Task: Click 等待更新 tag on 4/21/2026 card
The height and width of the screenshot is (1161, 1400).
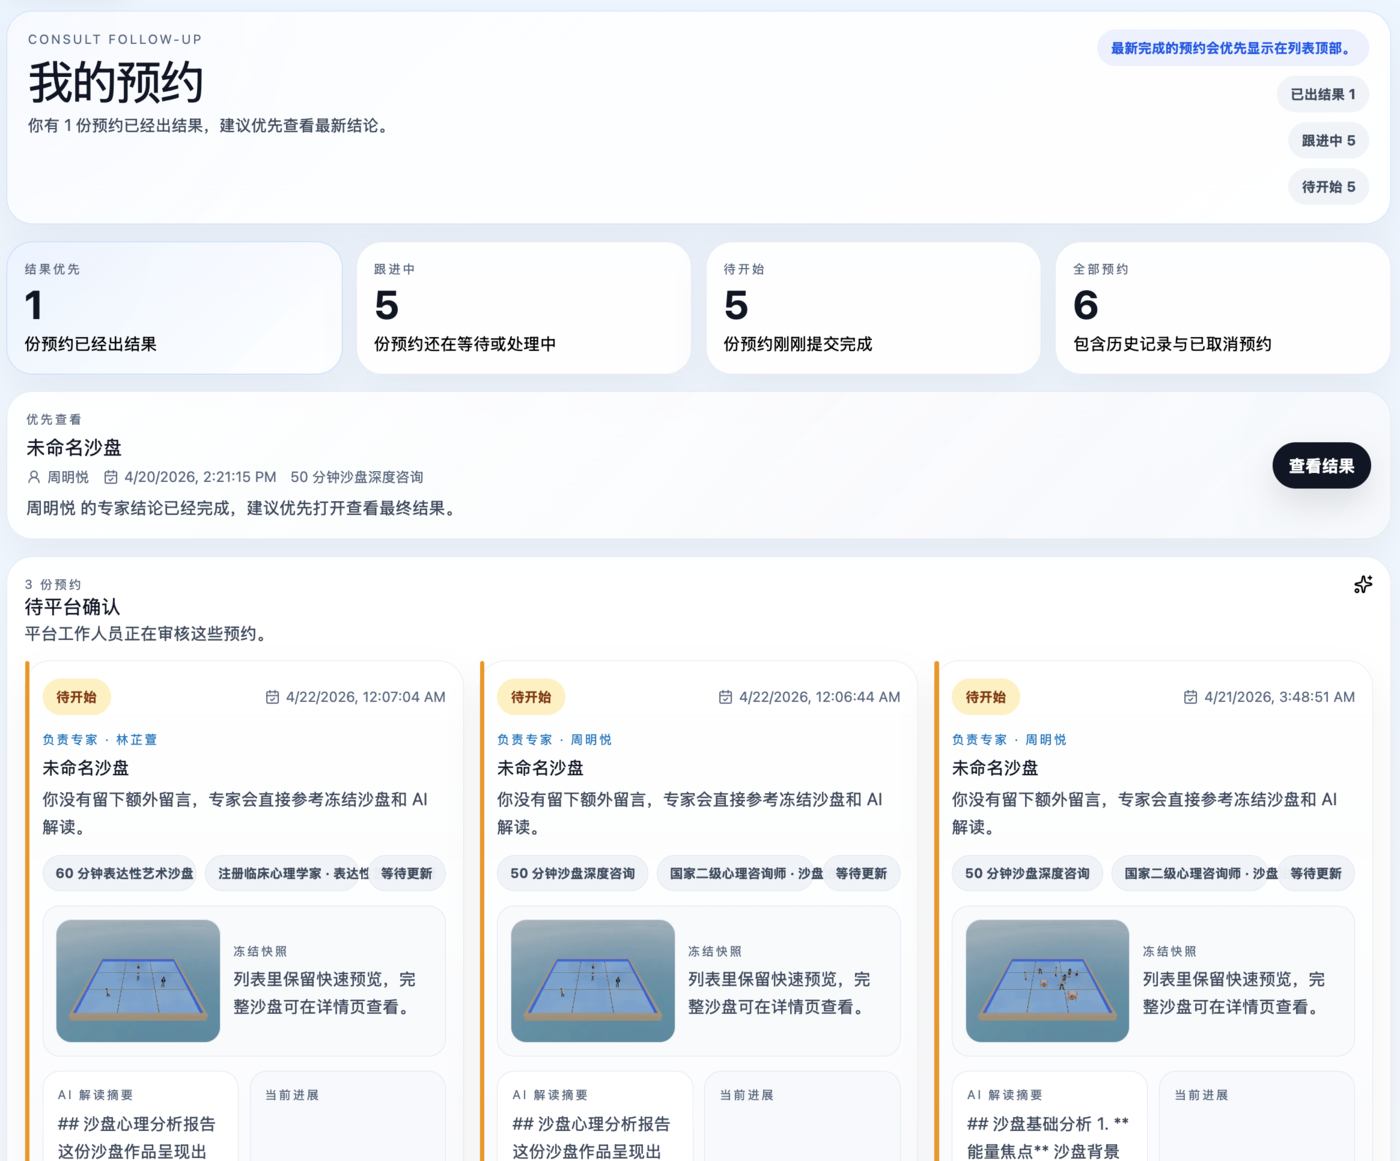Action: [x=1316, y=873]
